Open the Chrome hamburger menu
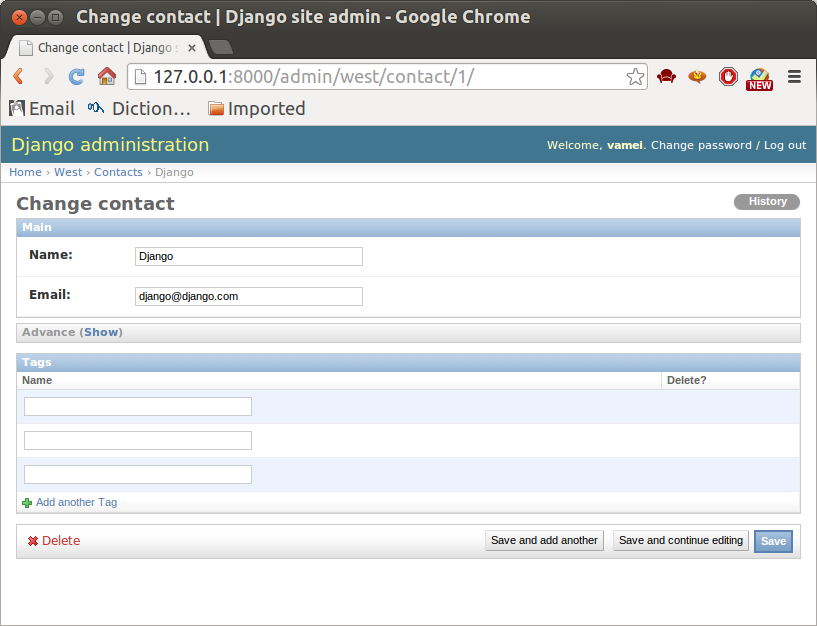Image resolution: width=817 pixels, height=626 pixels. point(794,77)
